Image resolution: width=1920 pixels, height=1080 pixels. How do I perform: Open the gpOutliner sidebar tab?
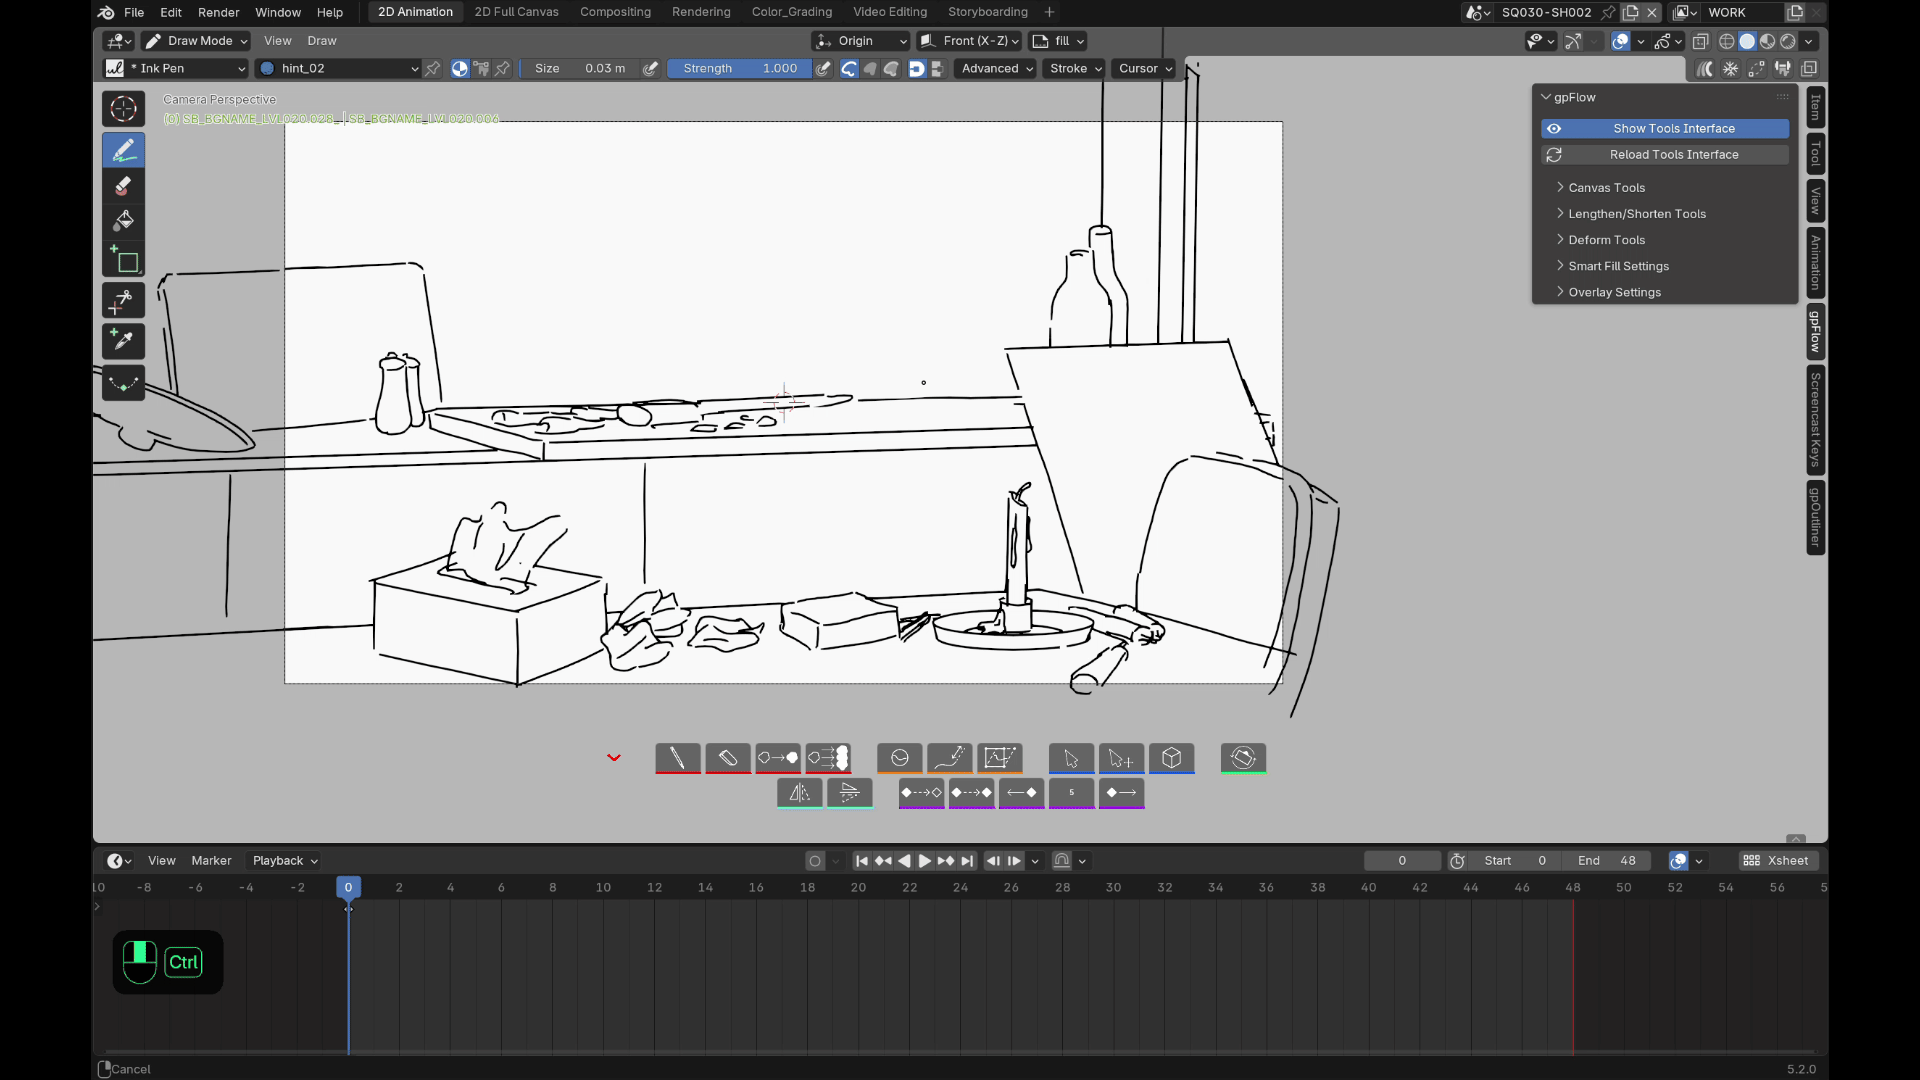point(1816,517)
